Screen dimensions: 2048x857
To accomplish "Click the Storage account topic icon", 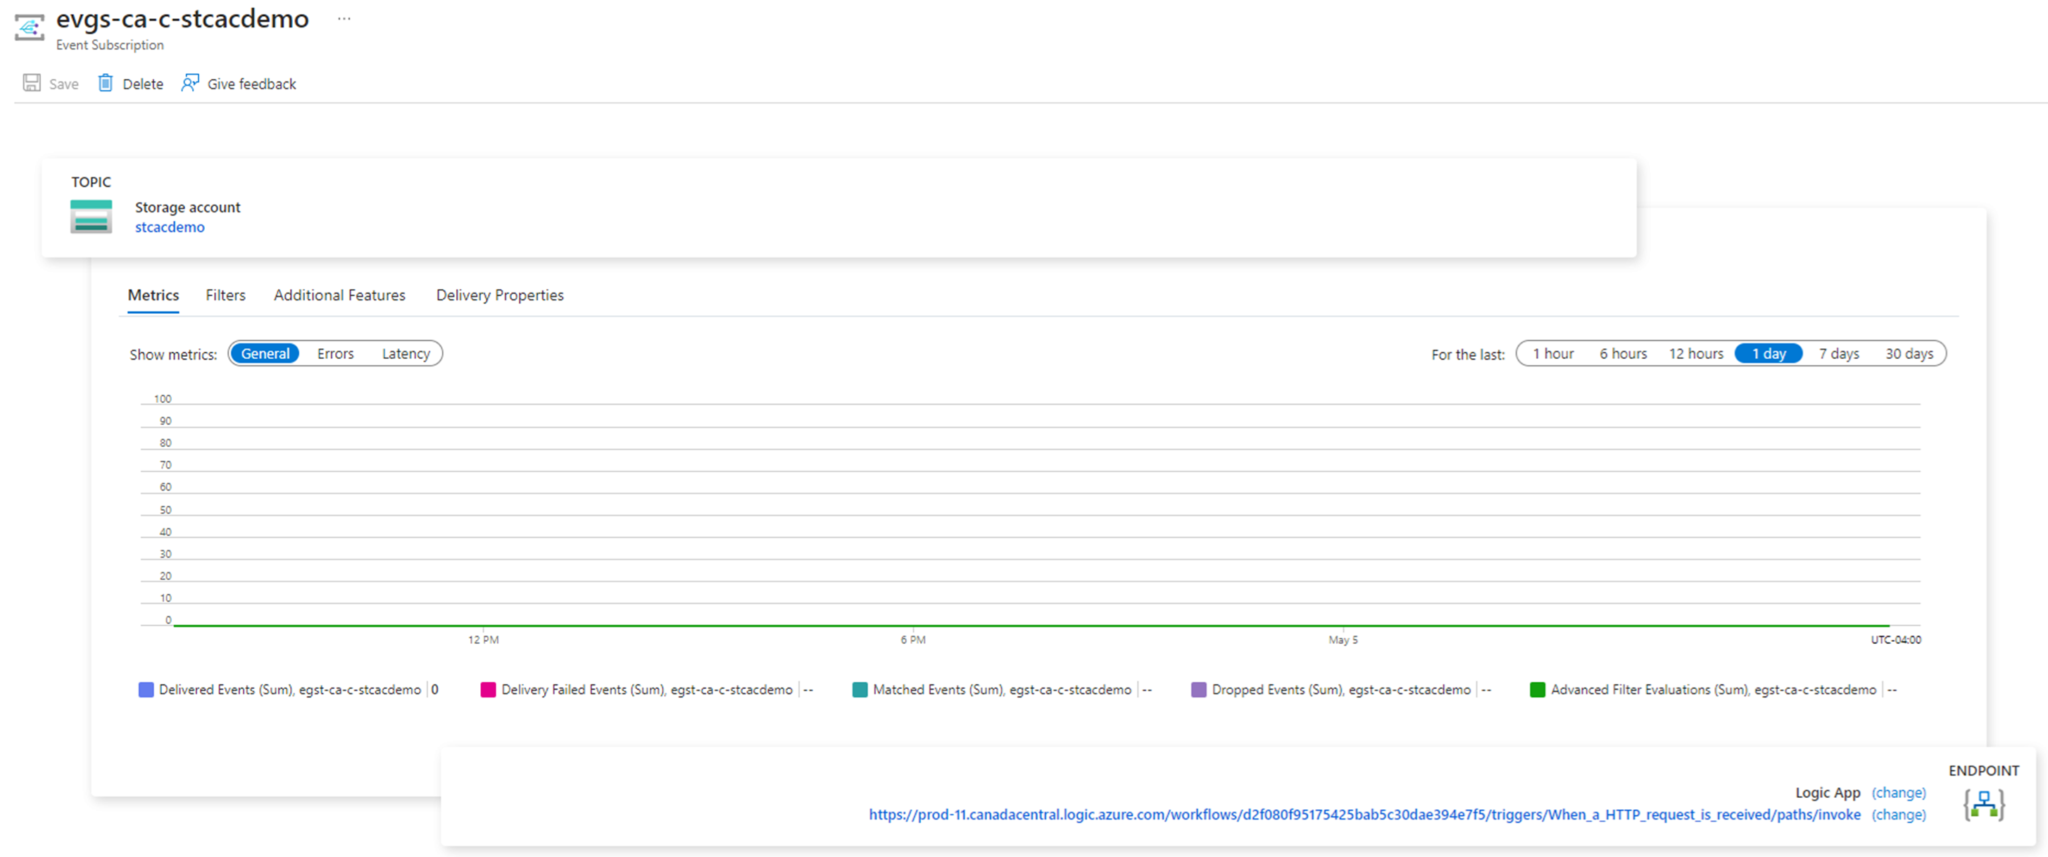I will (91, 216).
